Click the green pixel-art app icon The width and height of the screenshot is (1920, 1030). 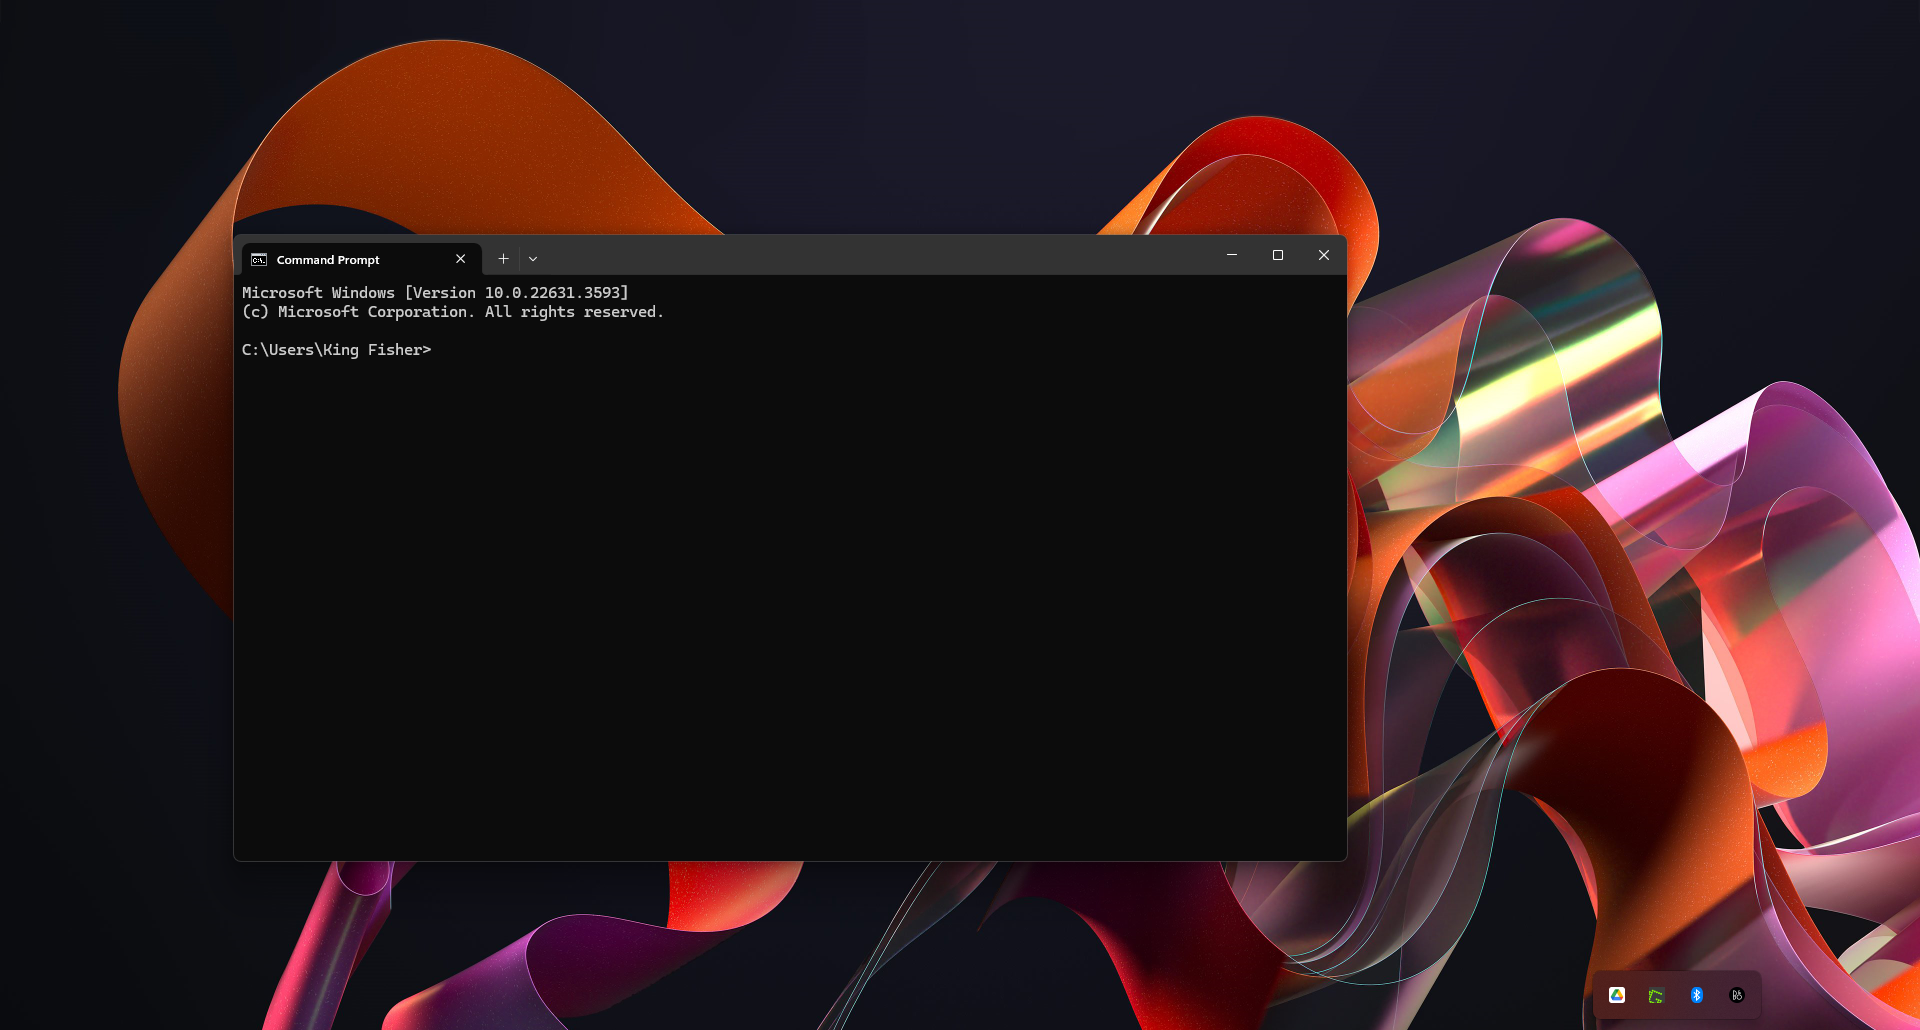tap(1657, 995)
